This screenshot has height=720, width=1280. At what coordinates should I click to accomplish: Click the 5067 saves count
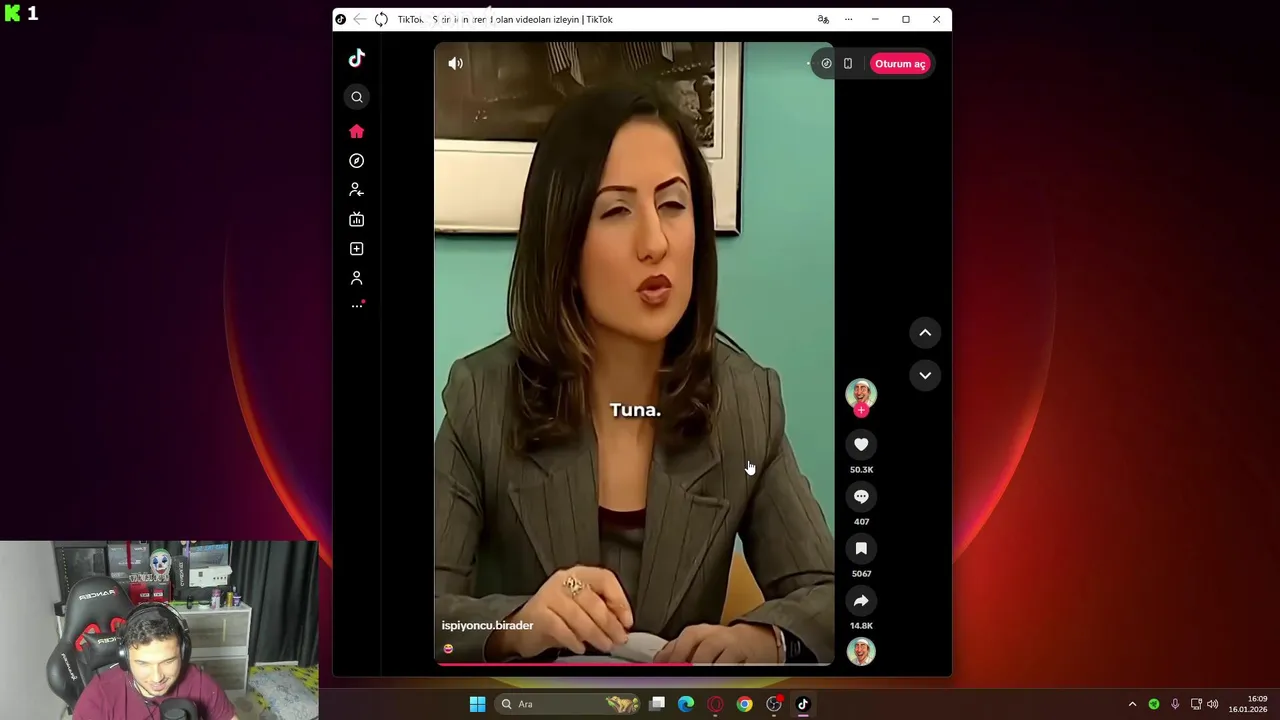pos(861,573)
